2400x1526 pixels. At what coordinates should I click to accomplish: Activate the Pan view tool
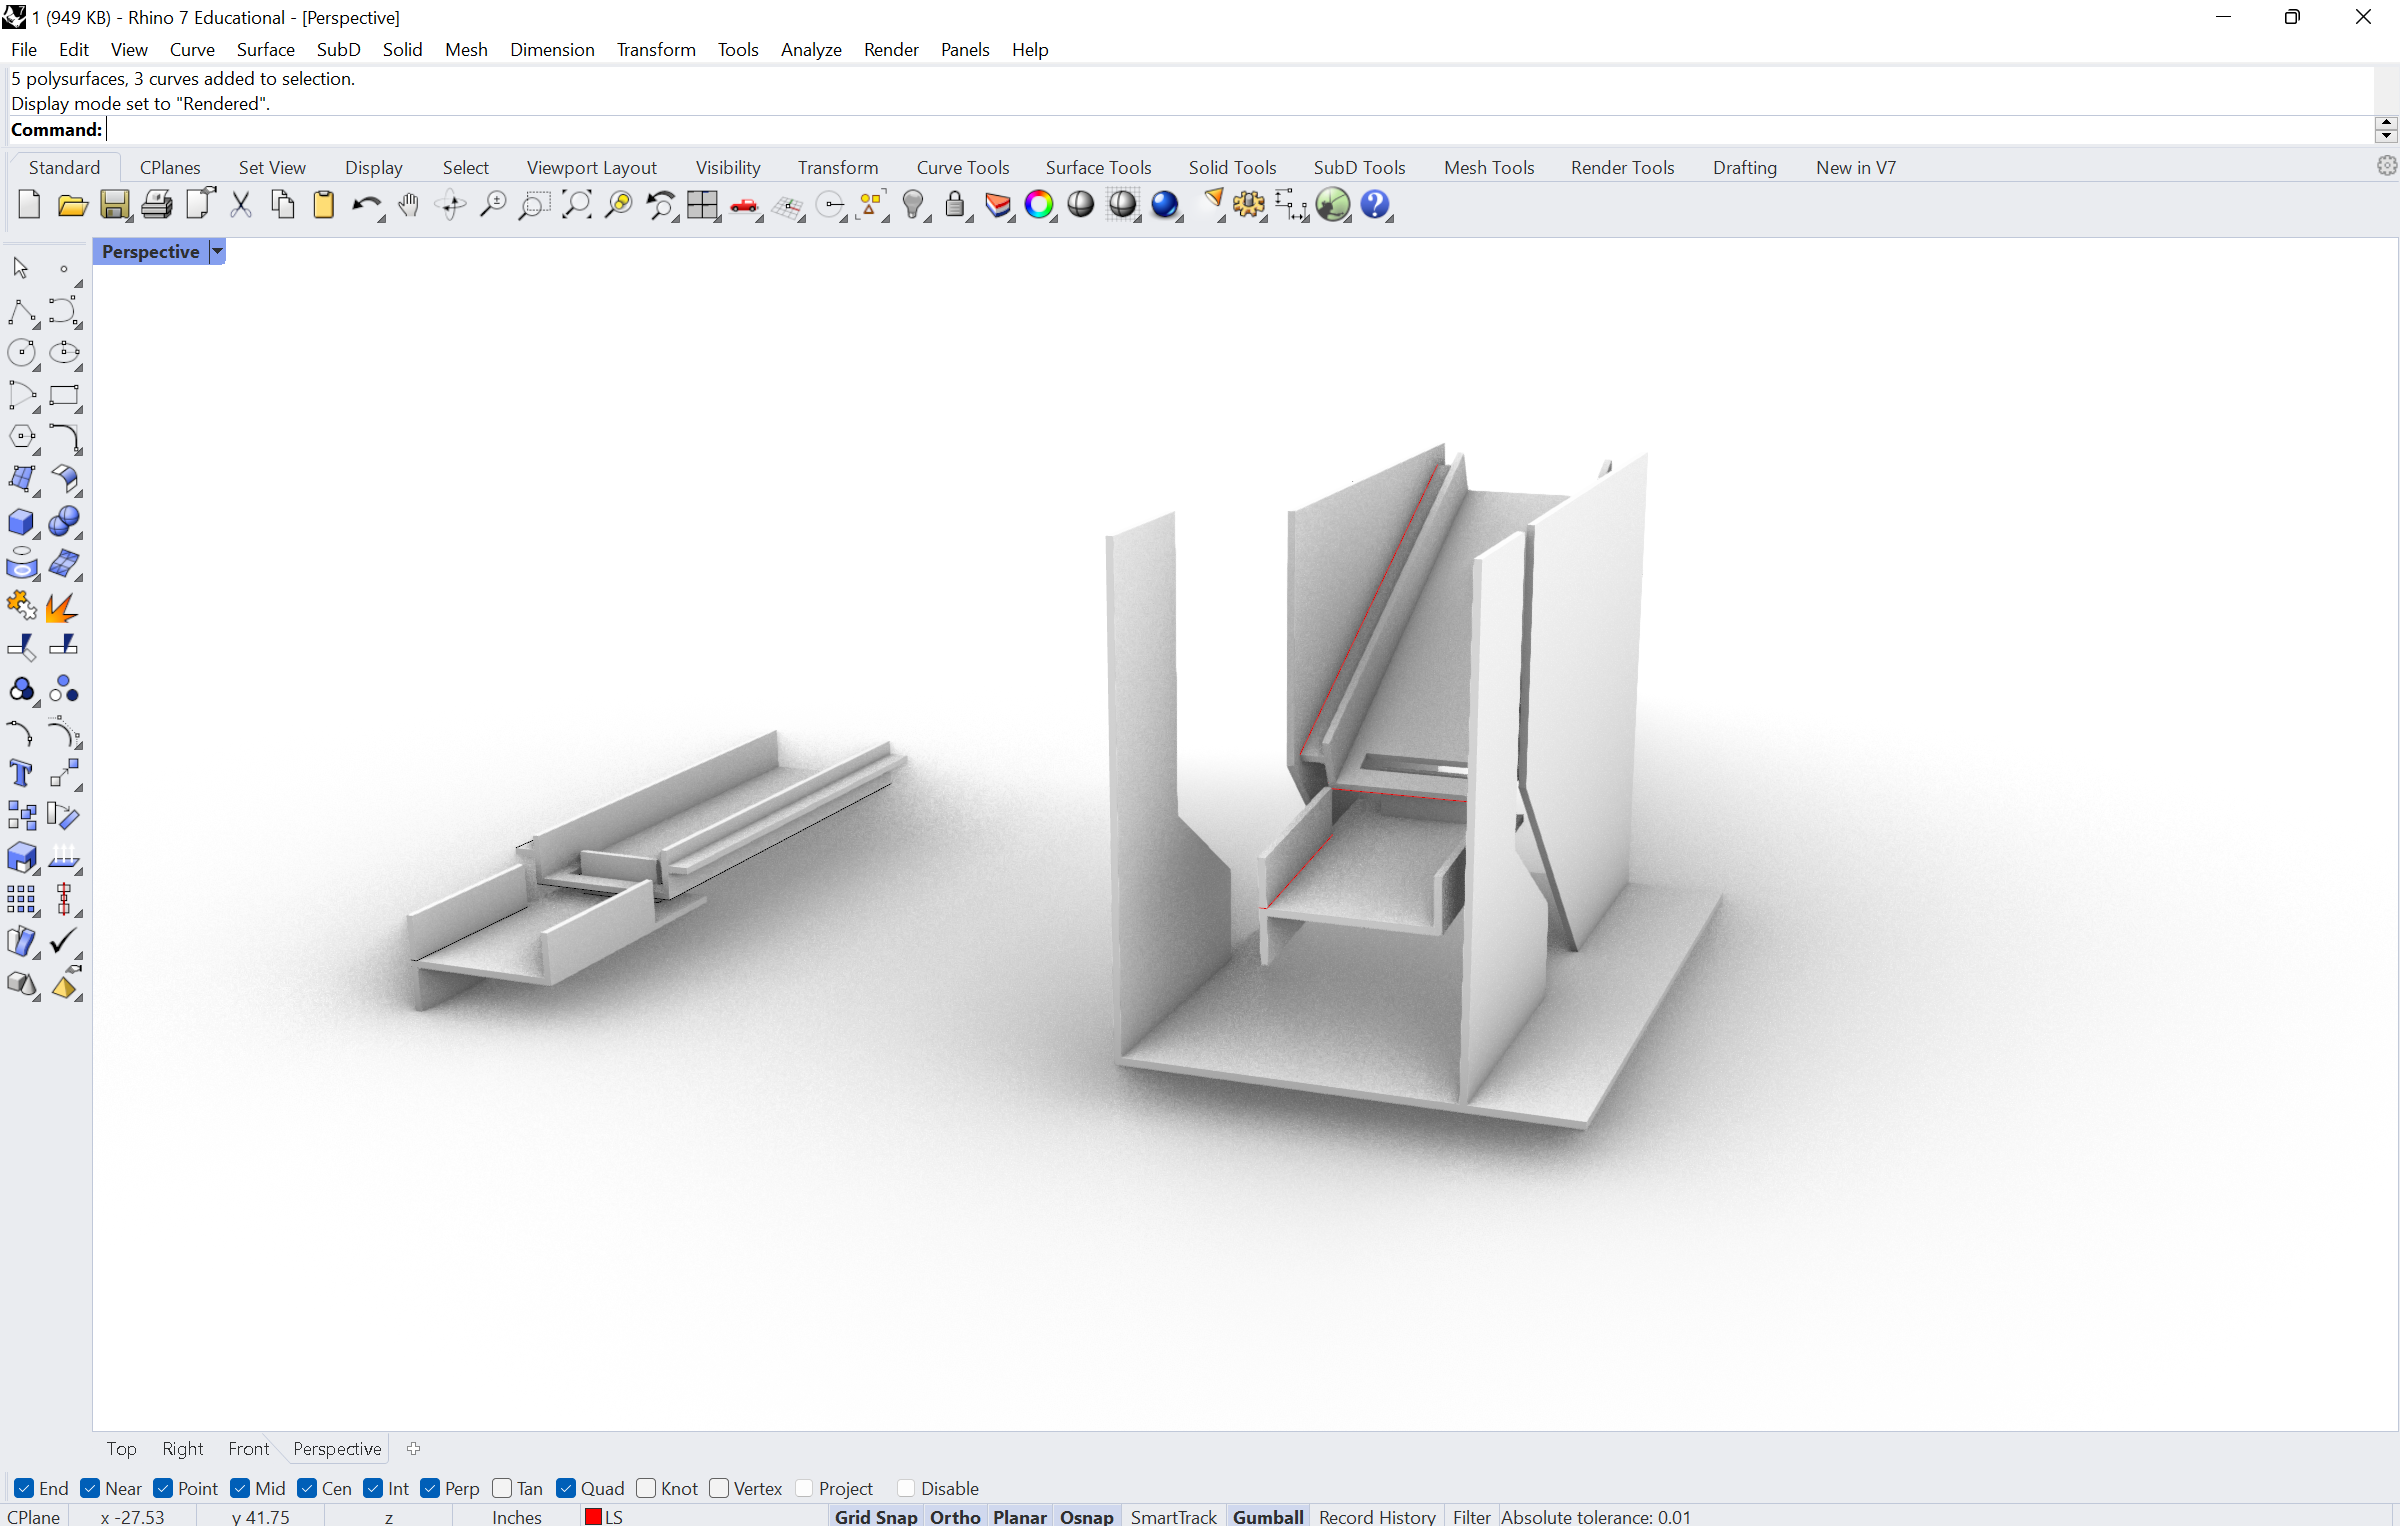[409, 205]
